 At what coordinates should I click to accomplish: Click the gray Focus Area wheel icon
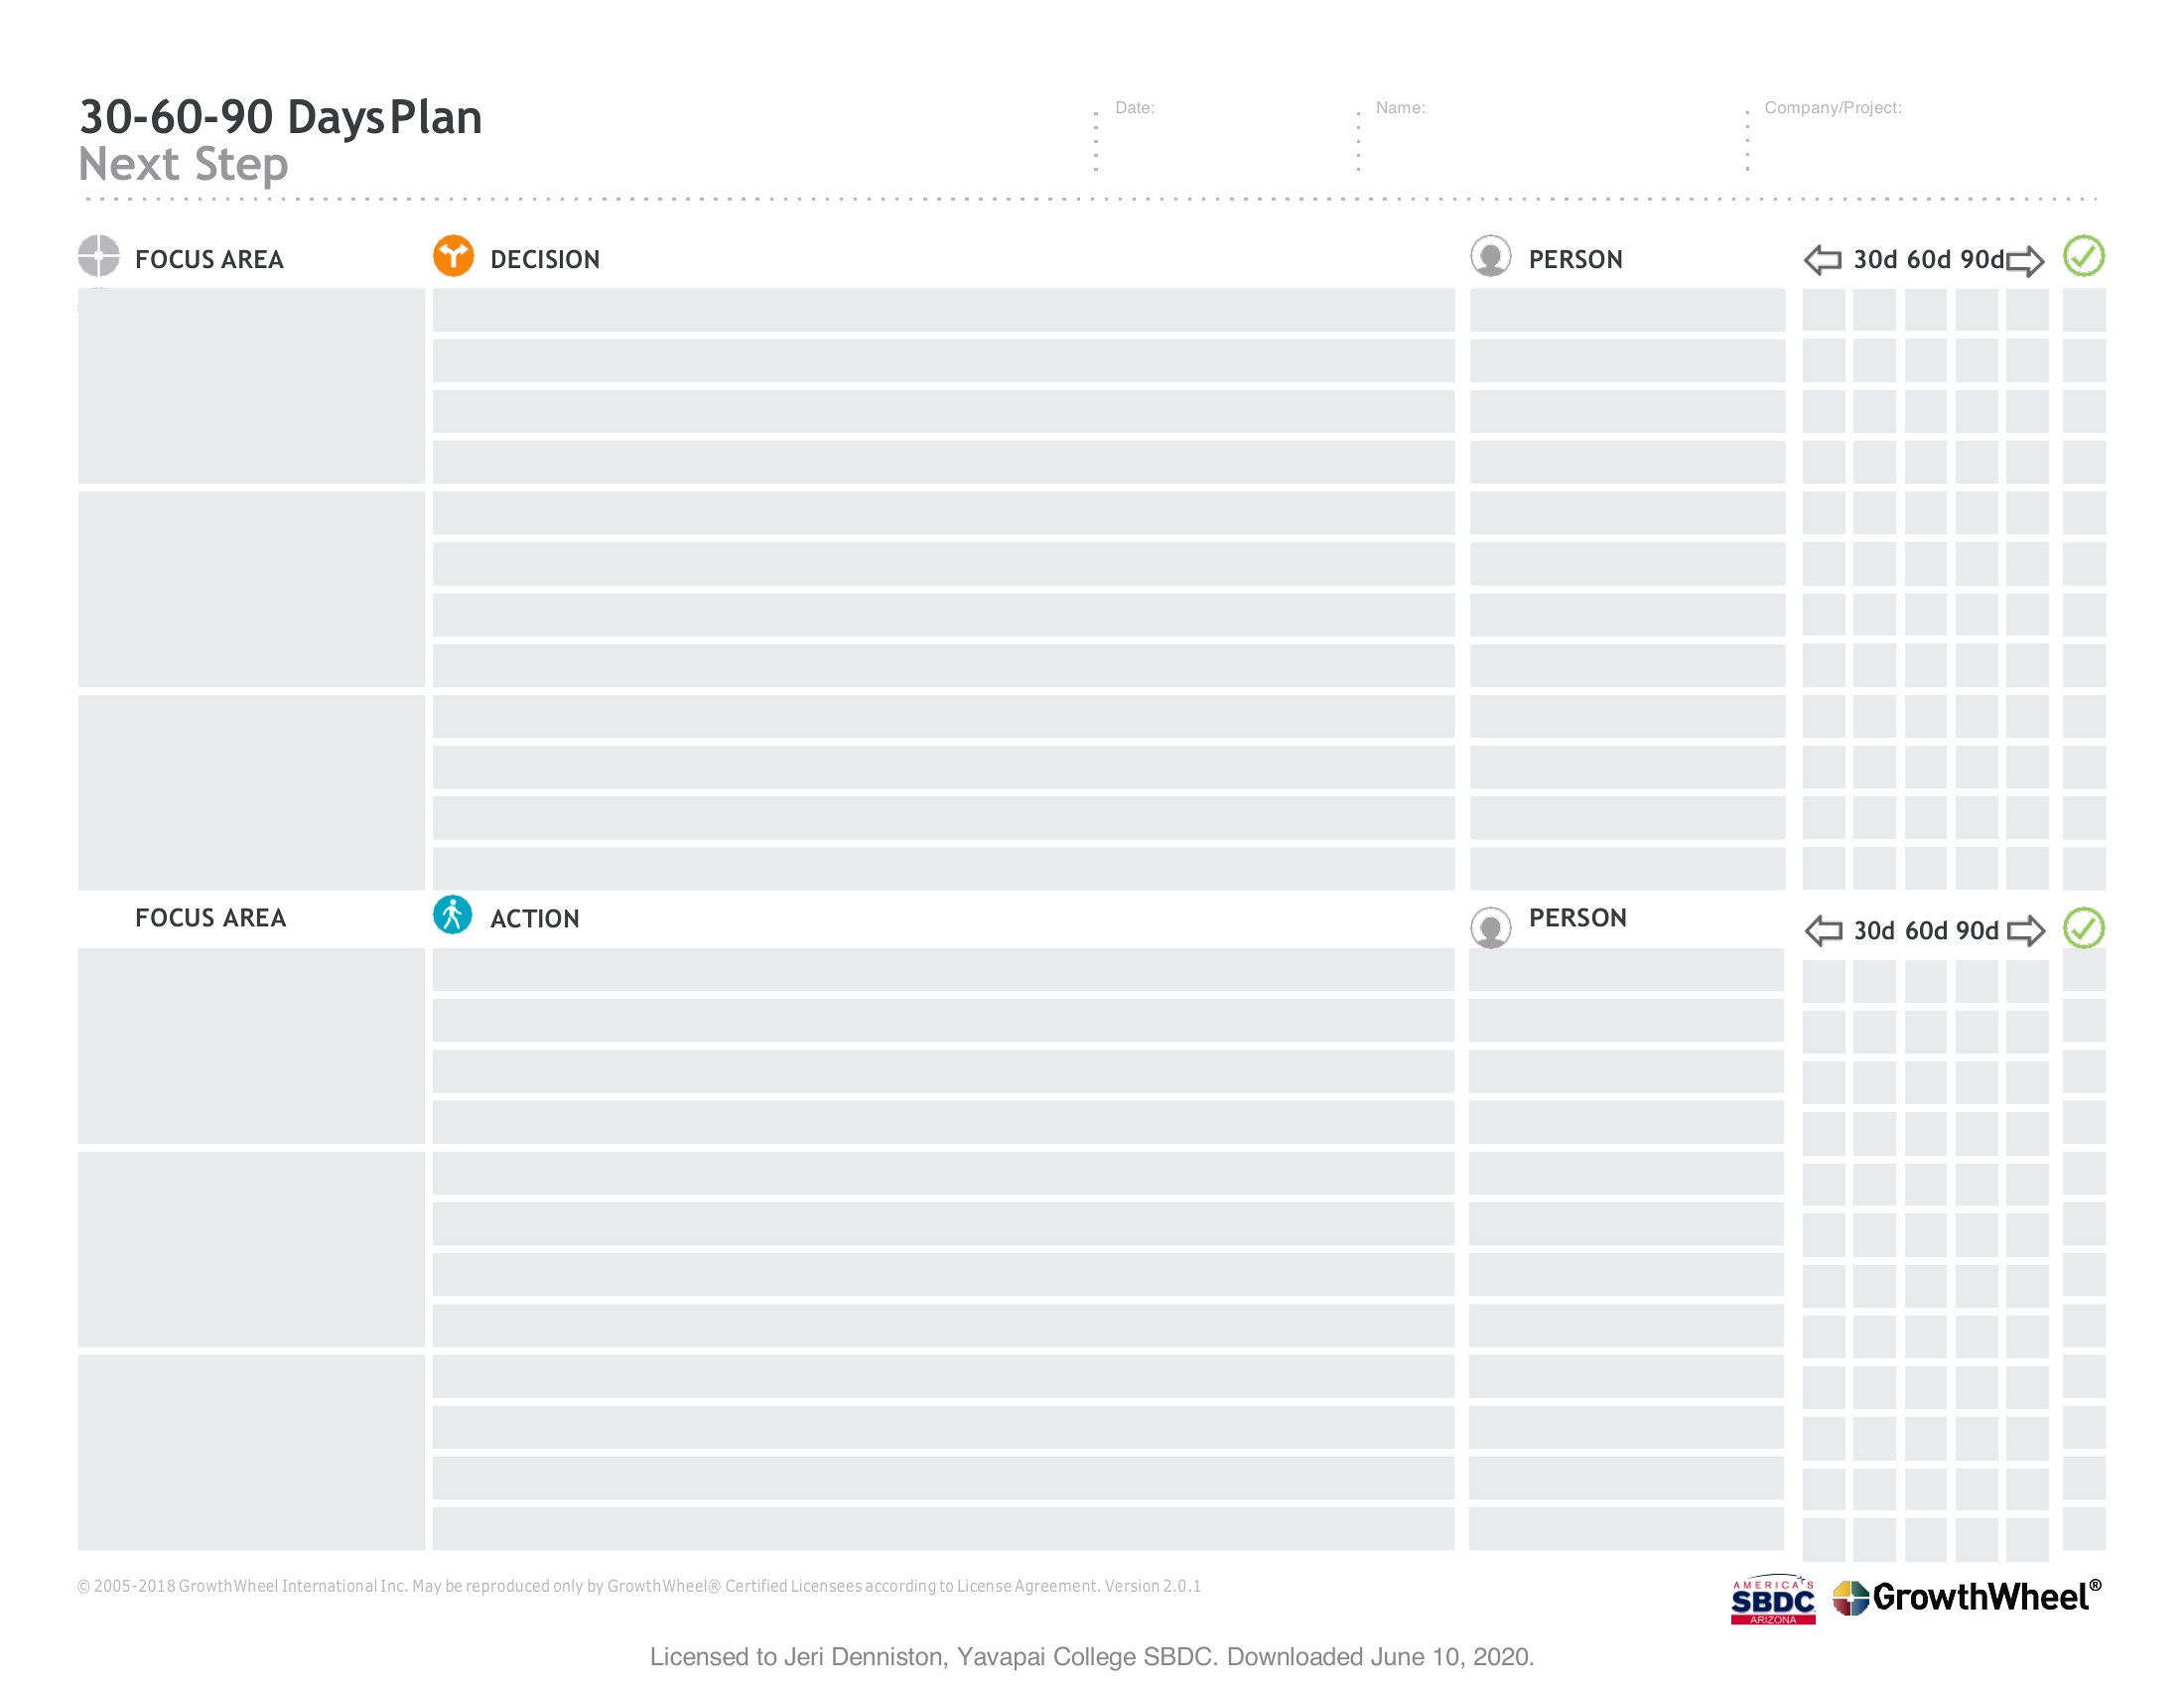[x=98, y=256]
